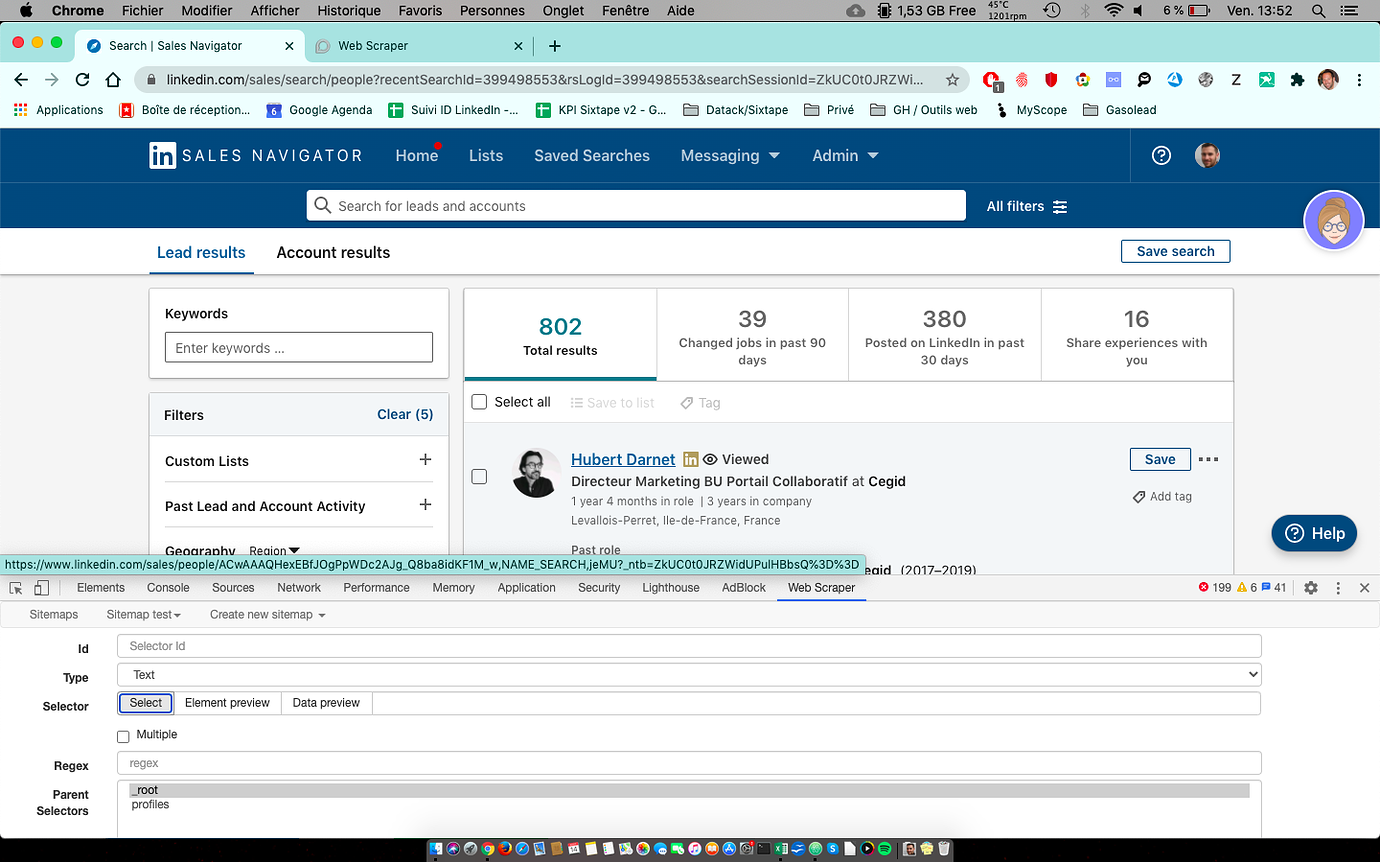Go to Lists in Sales Navigator
The image size is (1380, 862).
pyautogui.click(x=486, y=155)
